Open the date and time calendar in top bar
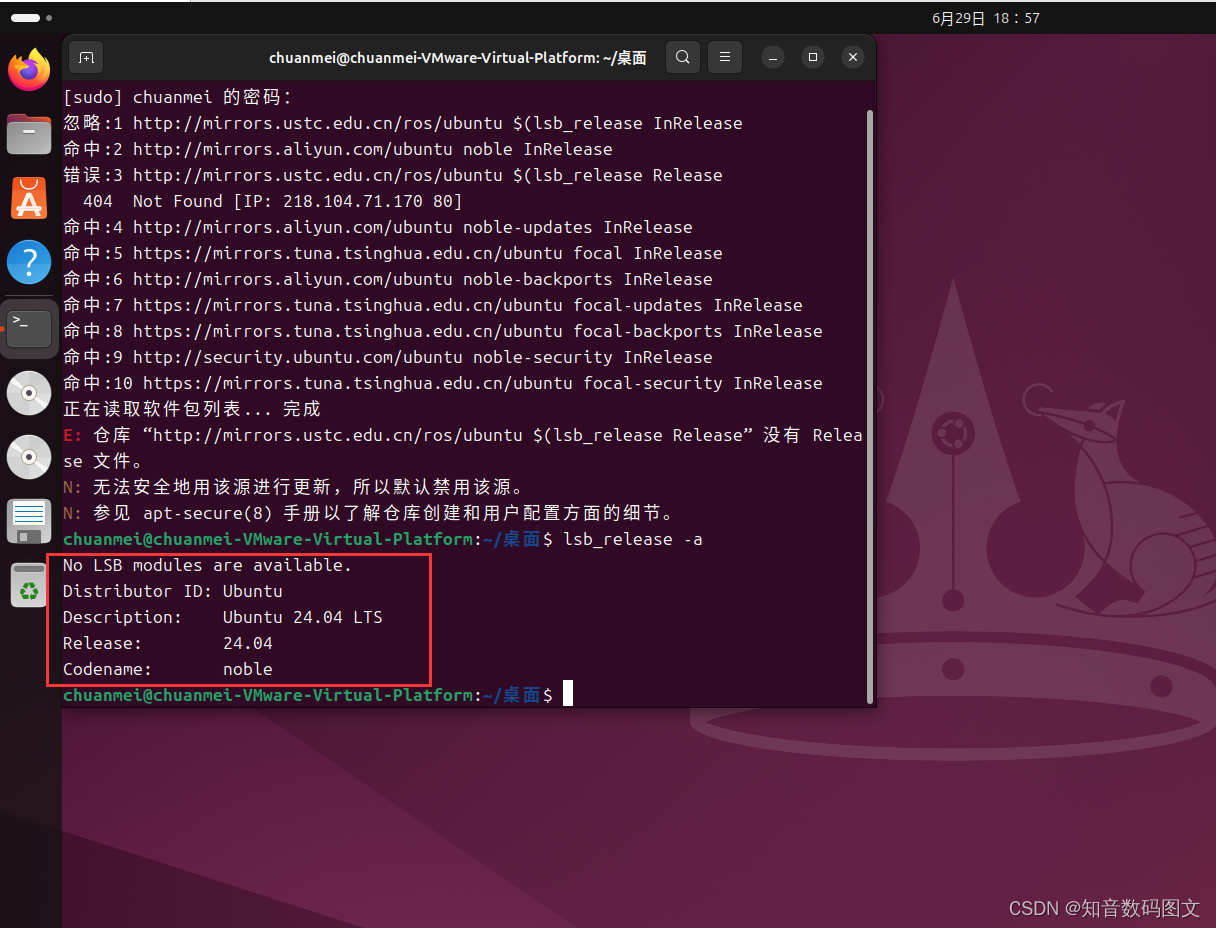Image resolution: width=1216 pixels, height=928 pixels. pyautogui.click(x=986, y=17)
